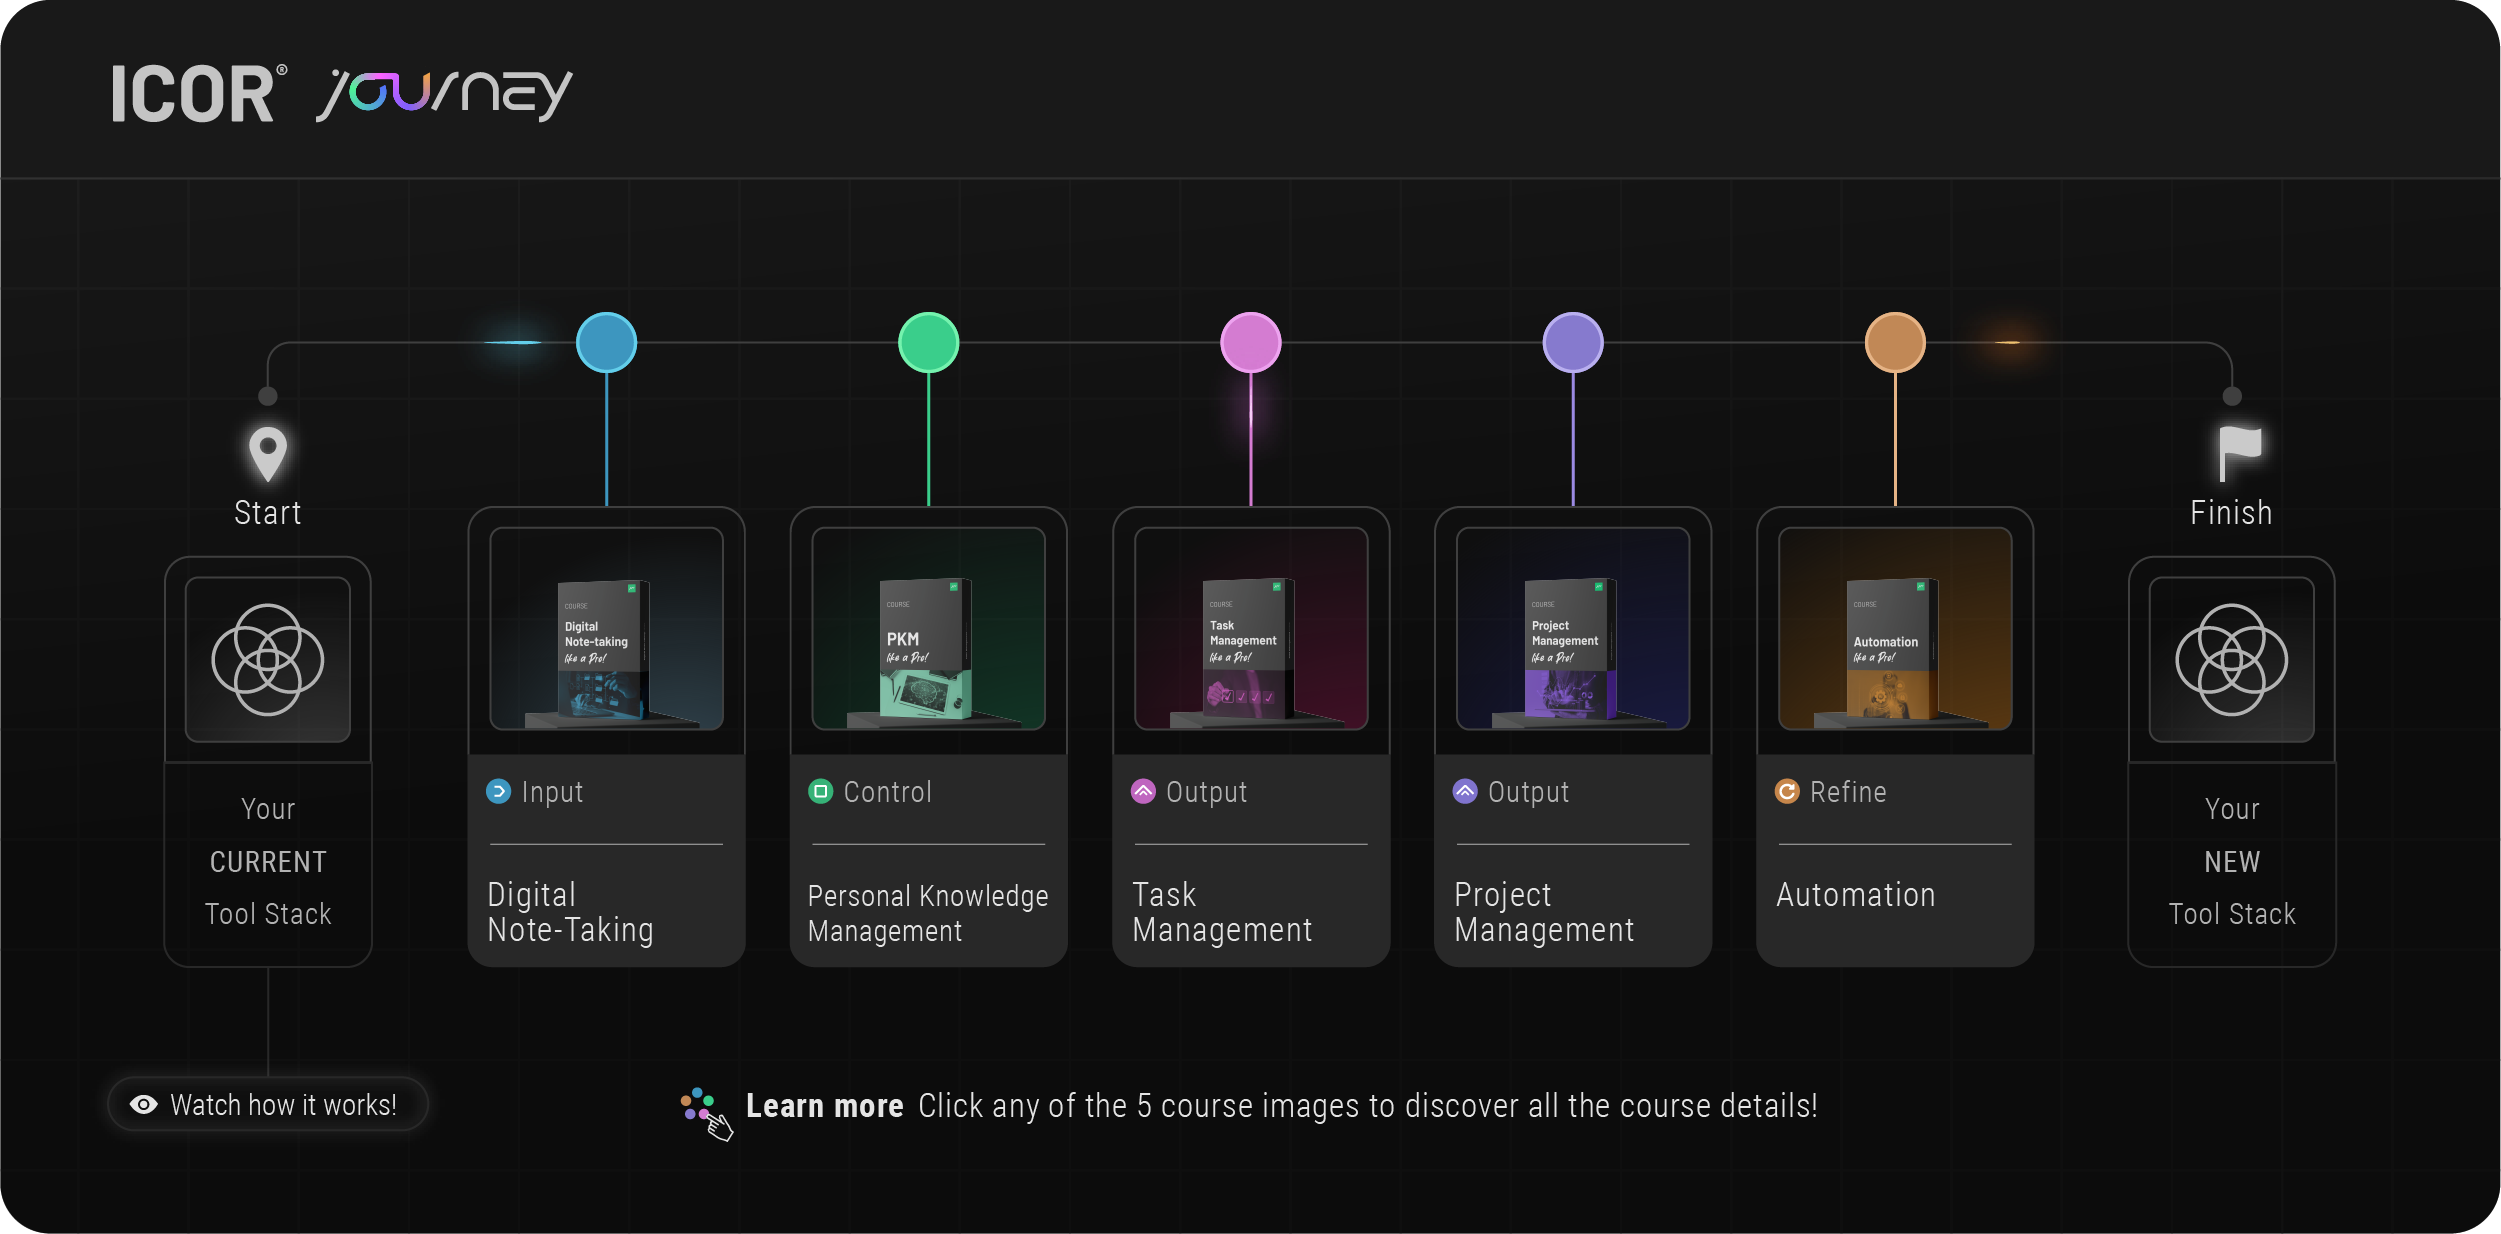Click the Control icon on the PKM card

820,791
